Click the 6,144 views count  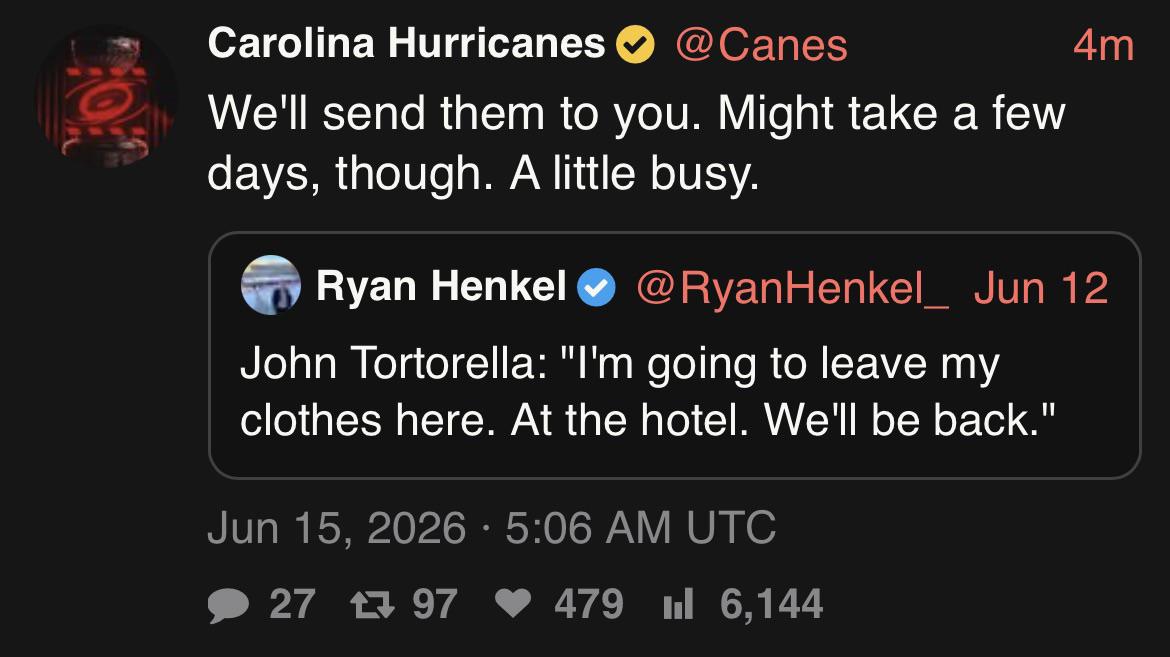click(772, 604)
